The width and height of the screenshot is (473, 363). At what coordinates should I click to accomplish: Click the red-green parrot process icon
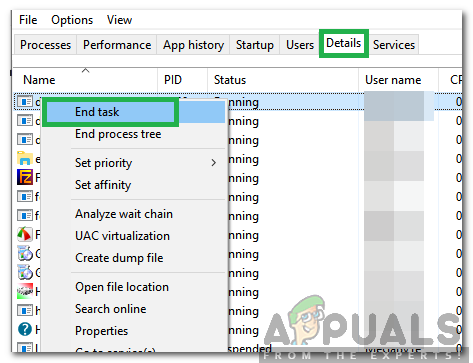coord(25,234)
